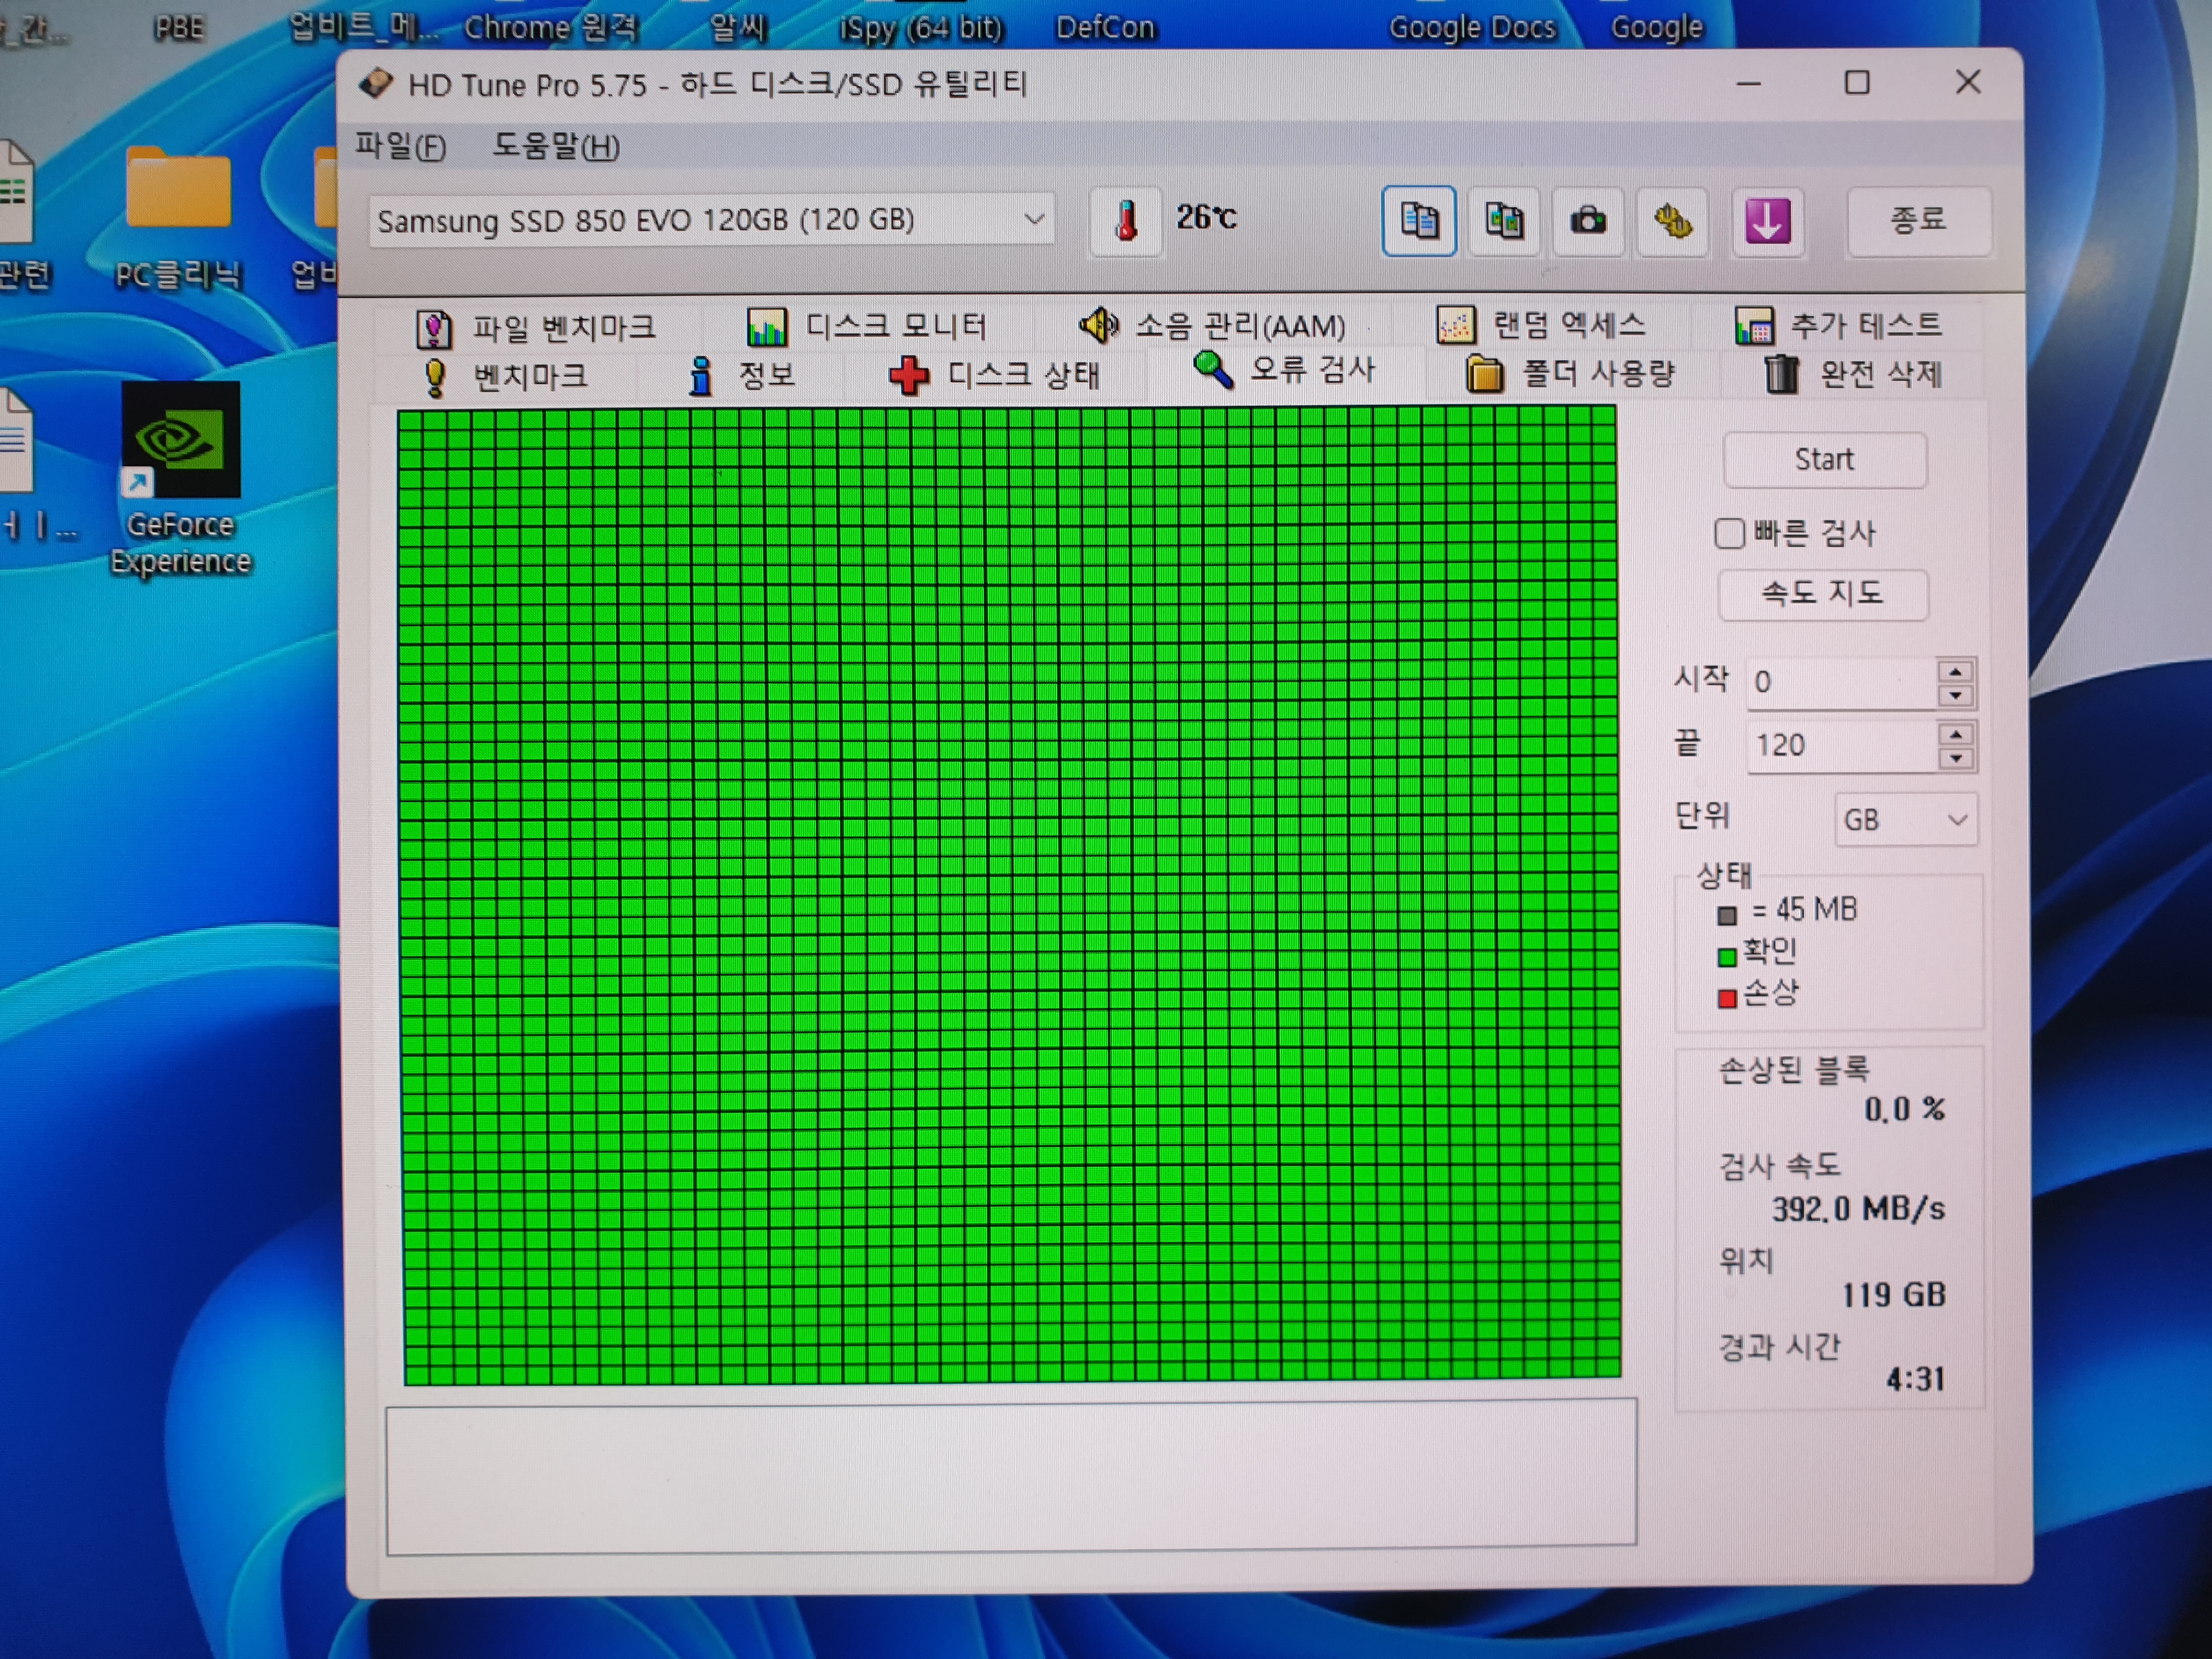Click the green 확인 legend swatch
The width and height of the screenshot is (2212, 1659).
pos(1727,957)
